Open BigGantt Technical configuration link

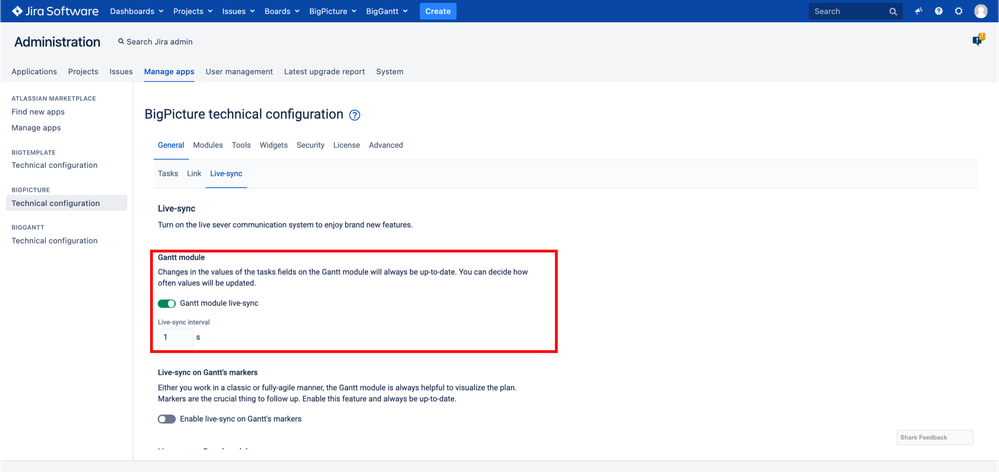[55, 241]
